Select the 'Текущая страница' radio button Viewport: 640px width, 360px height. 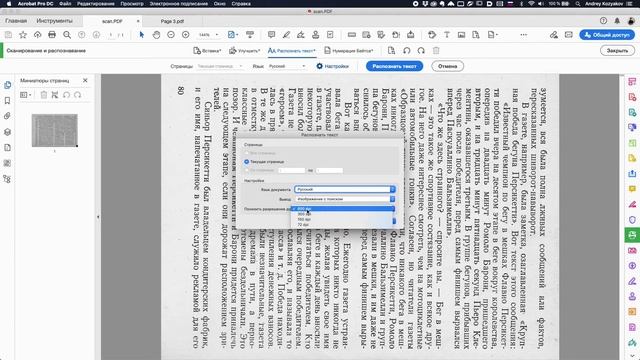(x=247, y=162)
